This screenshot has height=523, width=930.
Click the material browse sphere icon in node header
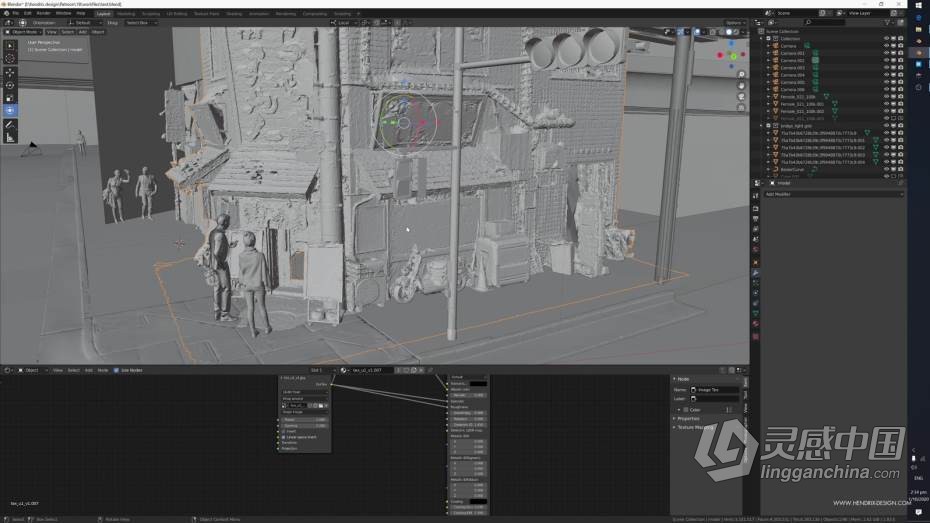tap(343, 370)
